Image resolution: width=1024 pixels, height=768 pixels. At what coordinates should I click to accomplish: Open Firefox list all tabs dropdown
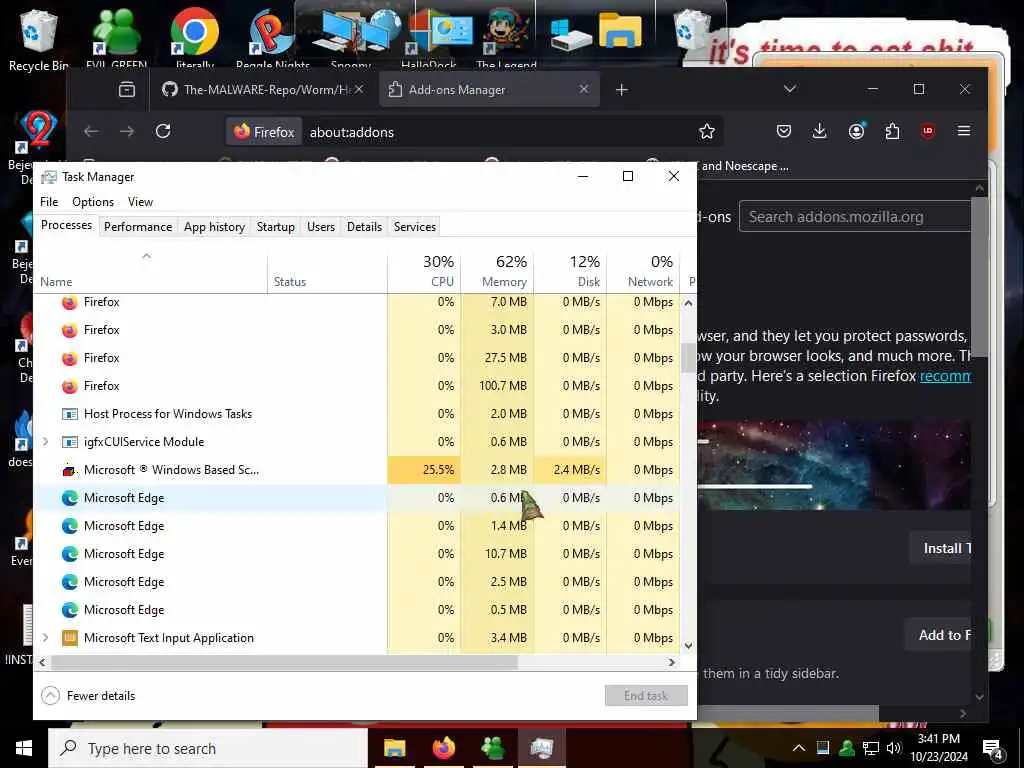click(x=790, y=89)
